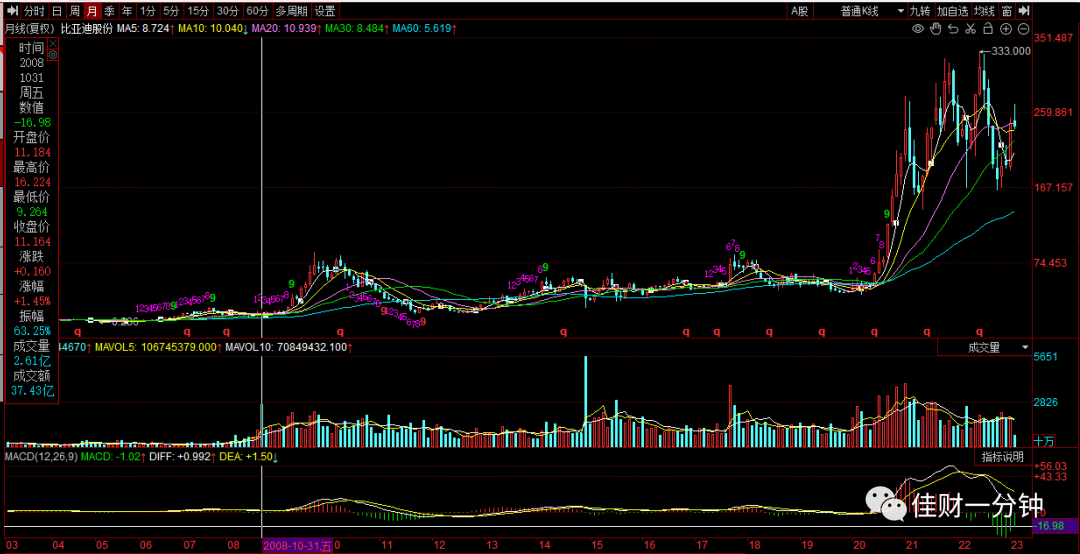Switch to the 季 quarterly chart tab

(109, 11)
